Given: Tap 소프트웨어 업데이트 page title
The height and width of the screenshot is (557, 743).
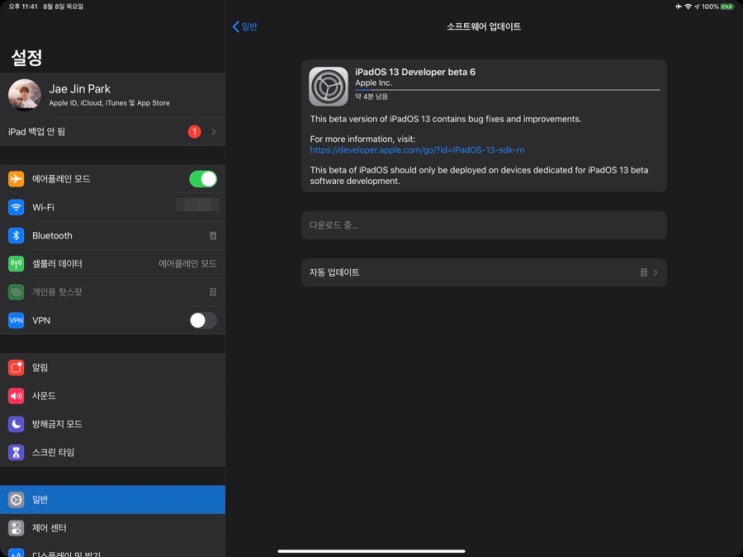Looking at the screenshot, I should click(484, 27).
